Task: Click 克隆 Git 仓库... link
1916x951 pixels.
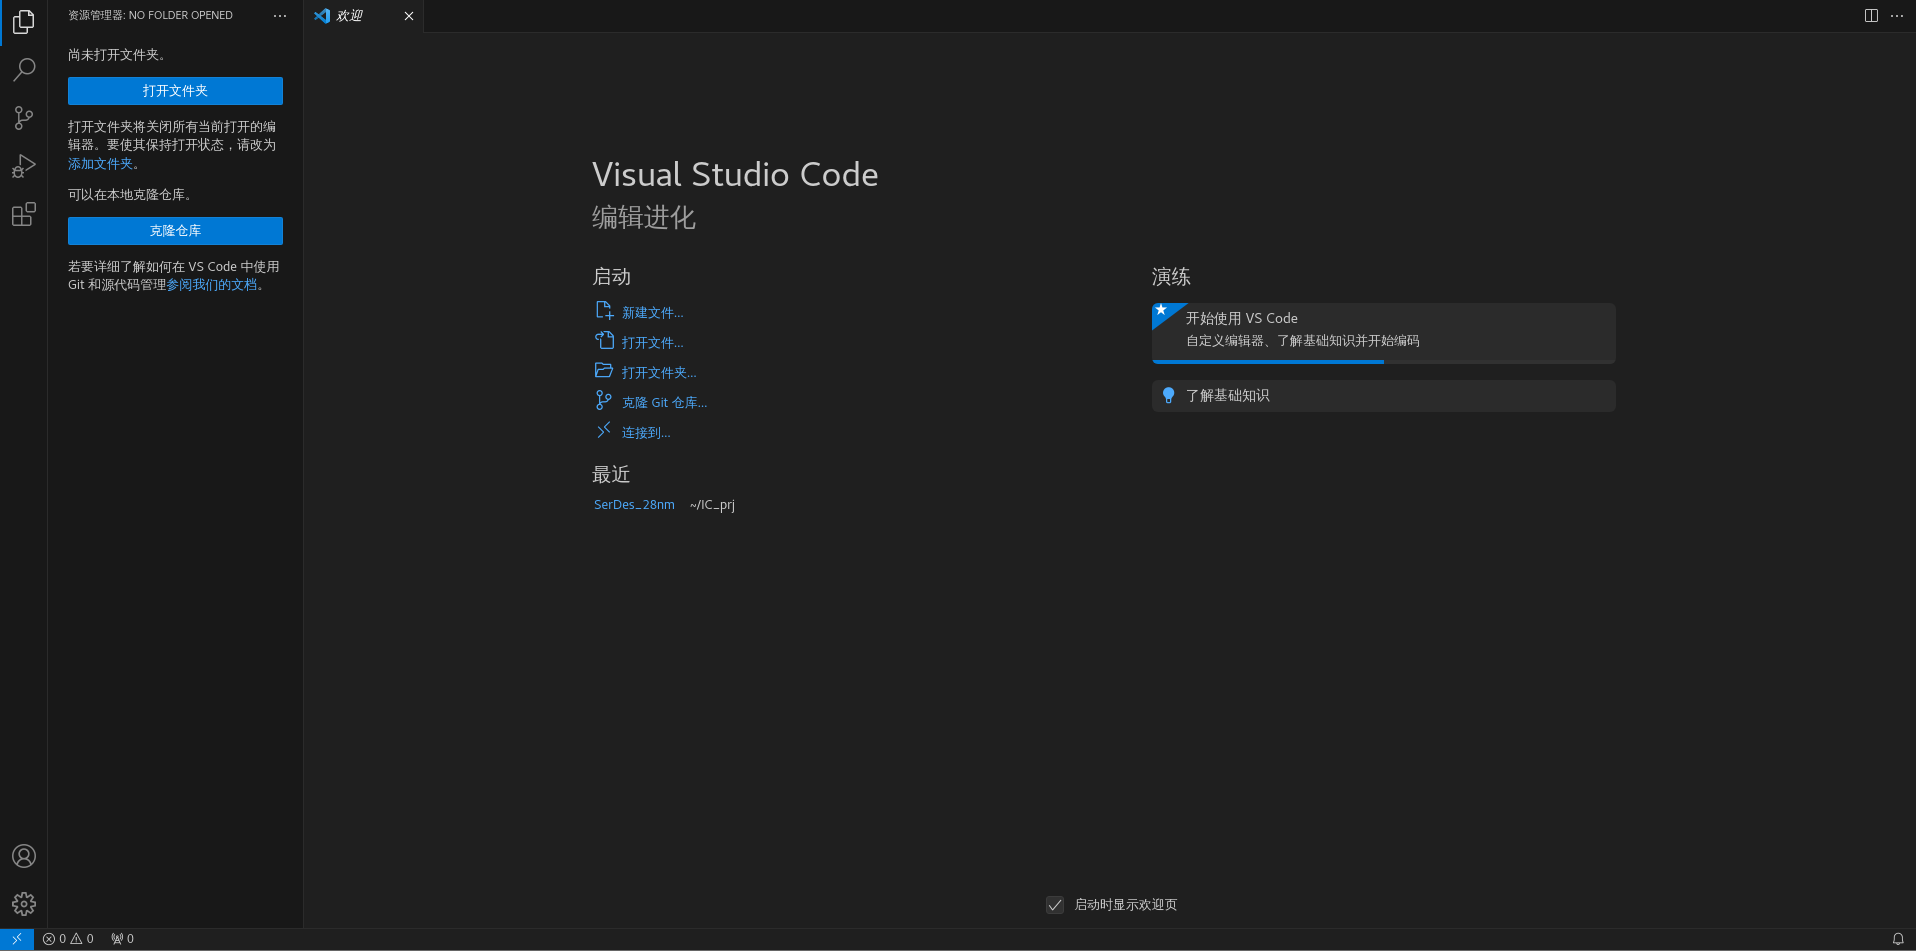Action: [x=664, y=403]
